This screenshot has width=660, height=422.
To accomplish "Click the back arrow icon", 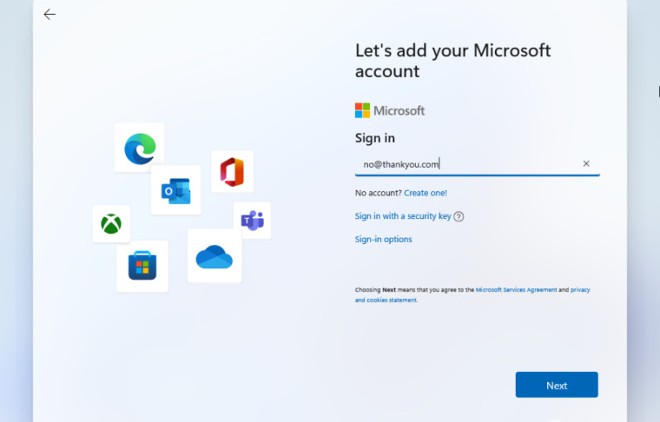I will pyautogui.click(x=49, y=15).
